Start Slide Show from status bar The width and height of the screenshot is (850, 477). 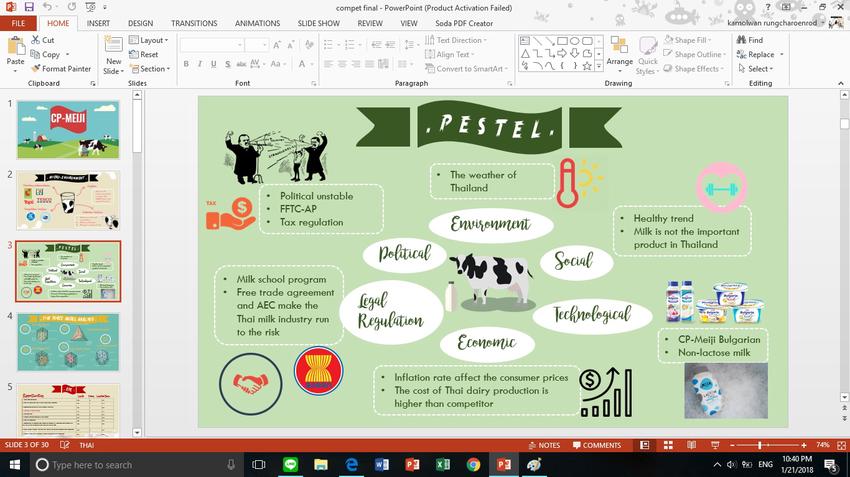point(715,445)
